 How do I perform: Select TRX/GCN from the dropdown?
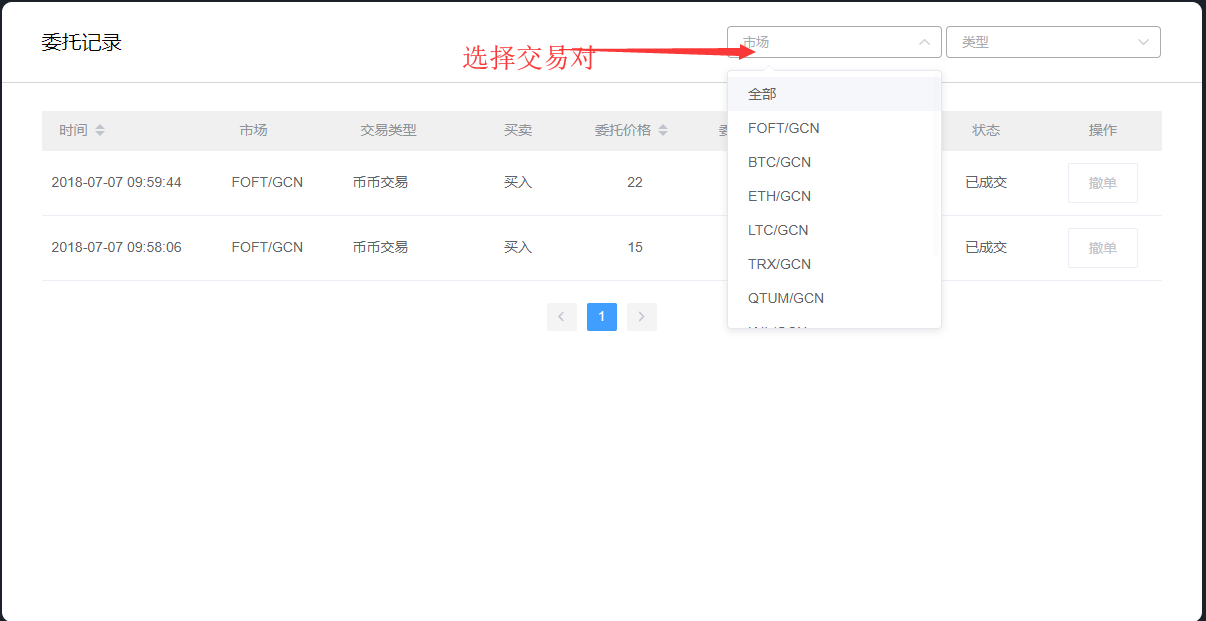pos(779,264)
